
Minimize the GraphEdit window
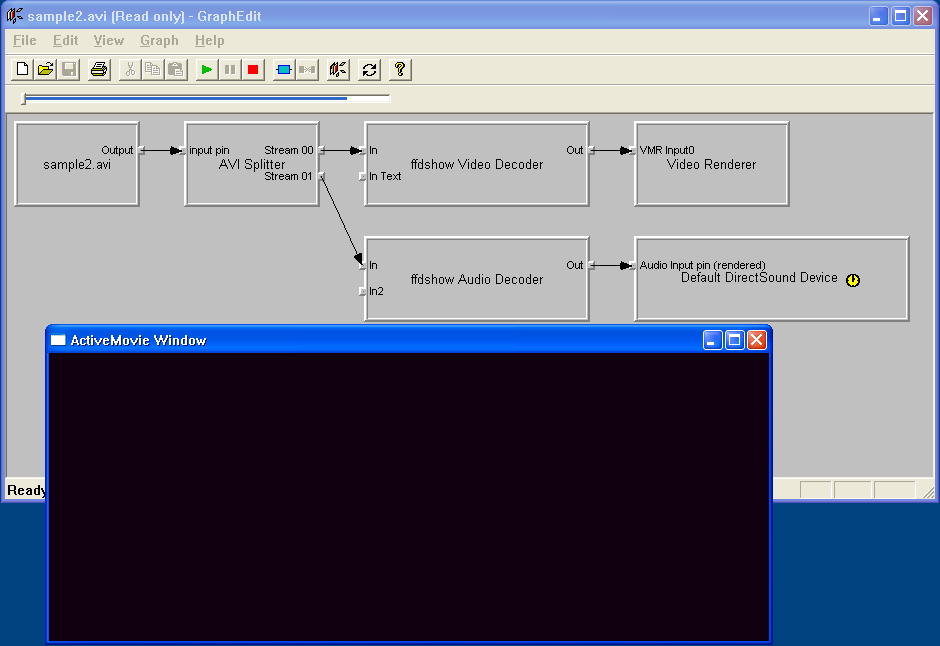point(878,16)
